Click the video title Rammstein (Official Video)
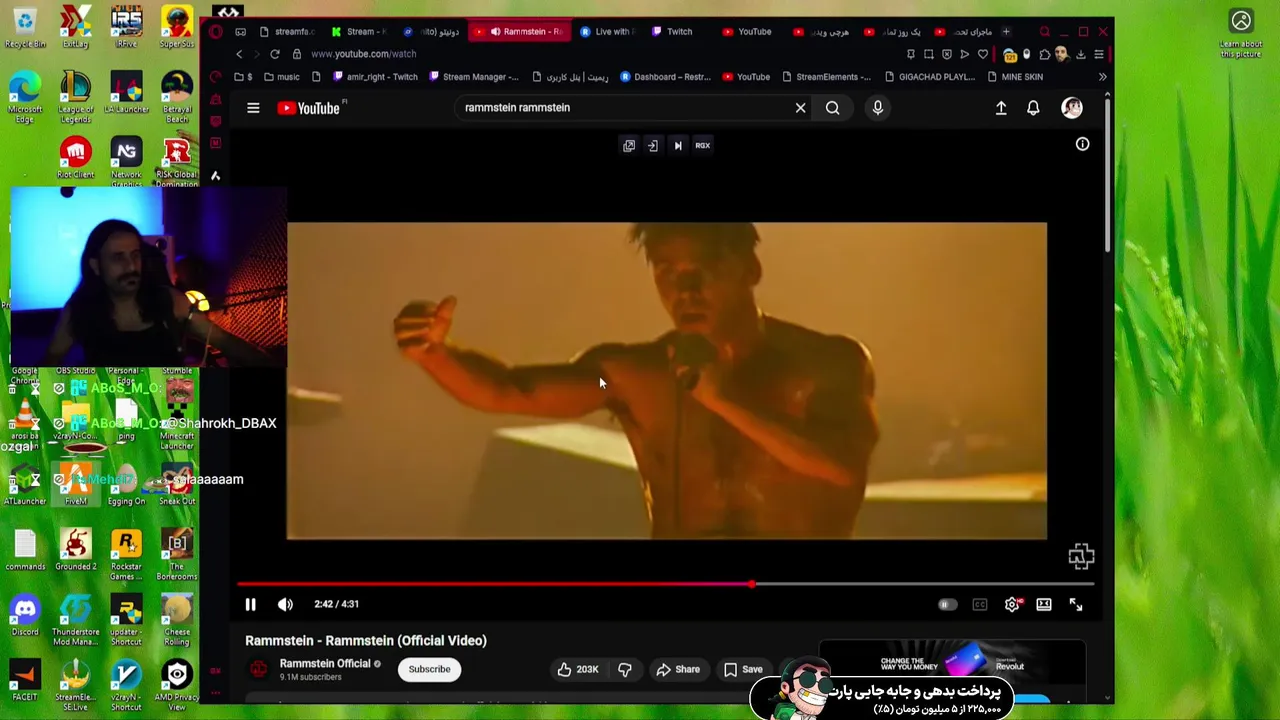 tap(366, 641)
